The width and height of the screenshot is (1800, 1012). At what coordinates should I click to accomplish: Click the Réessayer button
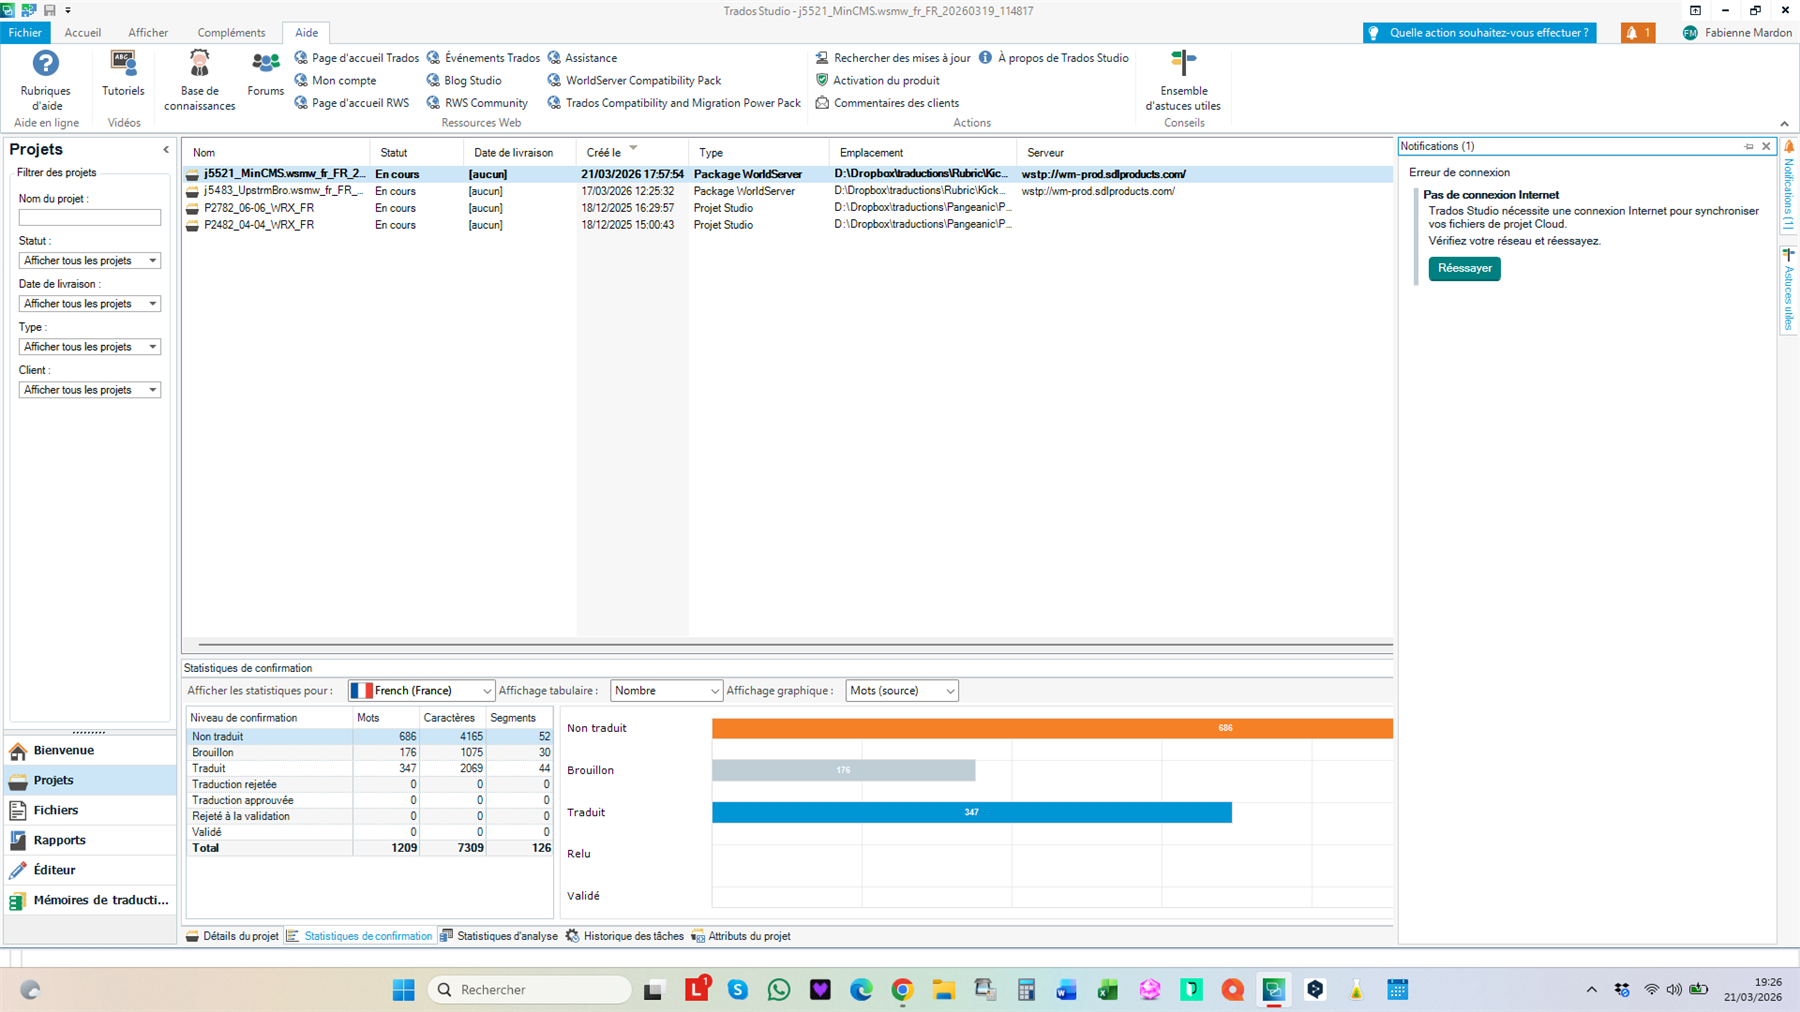(1464, 268)
